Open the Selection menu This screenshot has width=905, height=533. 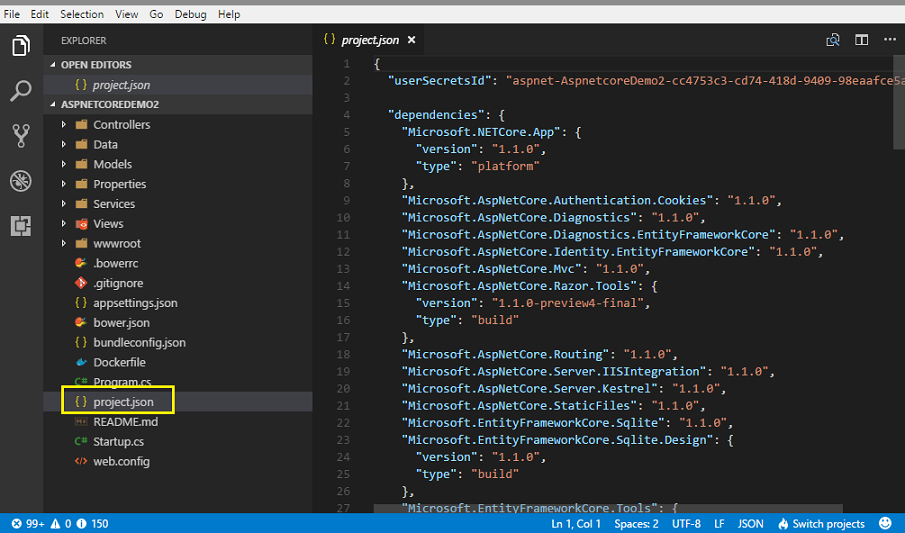pos(82,14)
